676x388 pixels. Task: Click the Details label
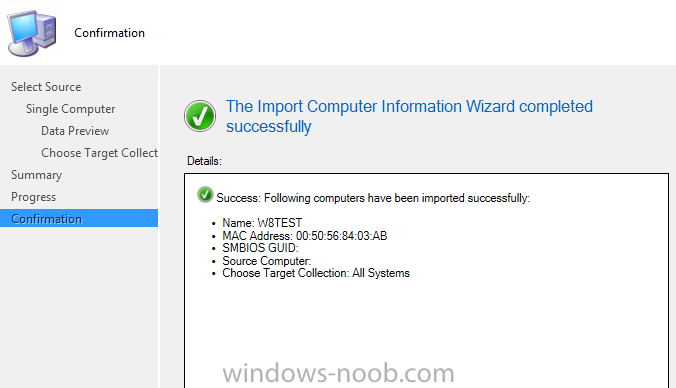204,161
